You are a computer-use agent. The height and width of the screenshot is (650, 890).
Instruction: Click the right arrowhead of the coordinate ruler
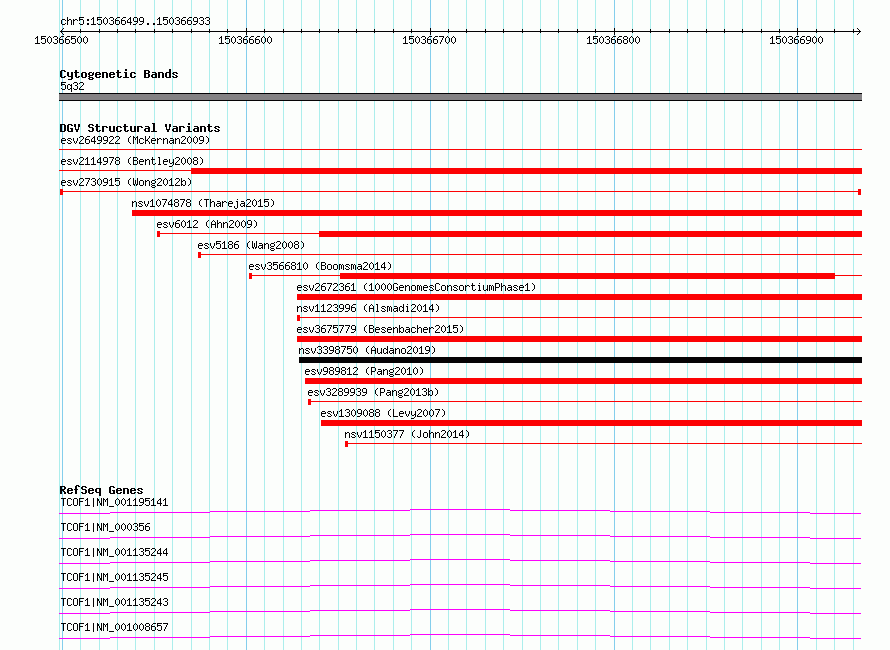[858, 31]
